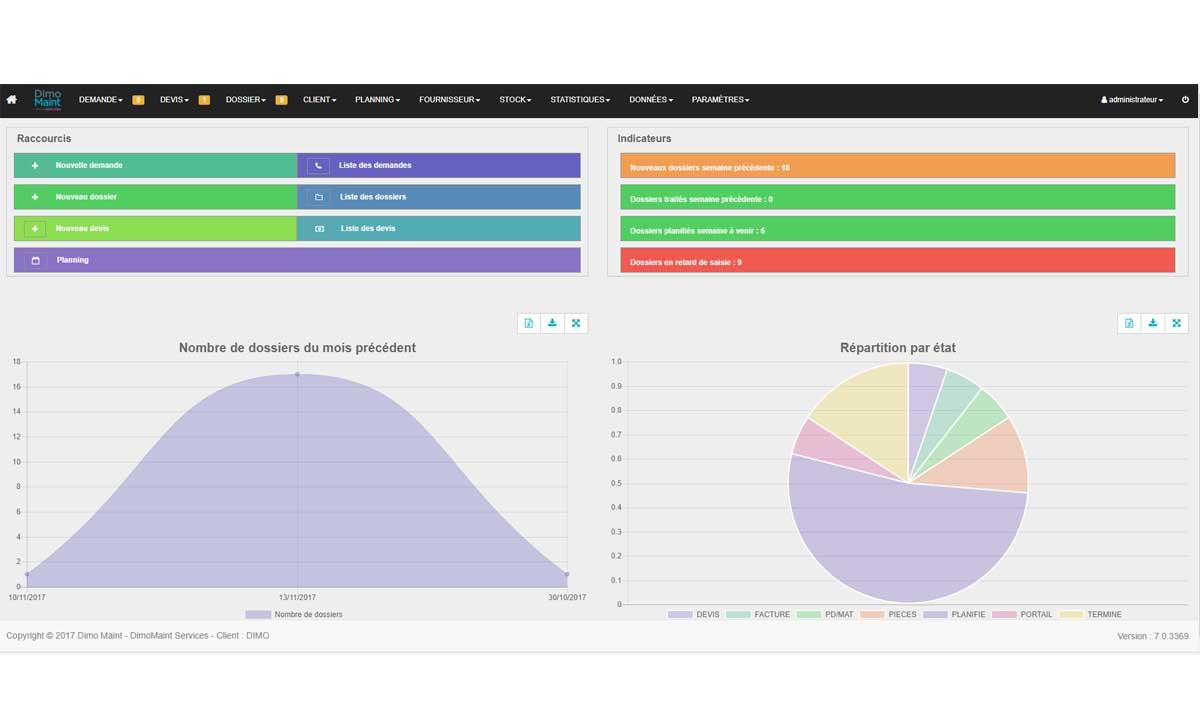Screen dimensions: 1200x720
Task: Open Liste des devis
Action: pos(439,229)
